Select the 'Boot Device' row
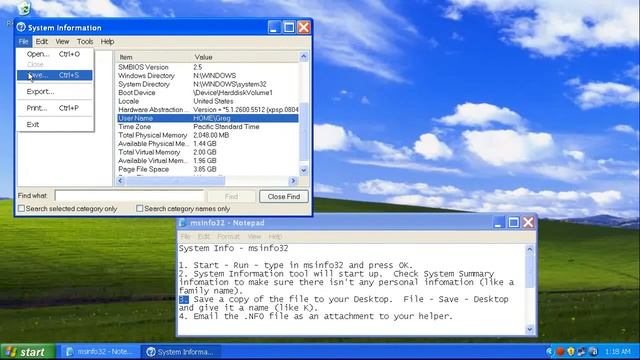Viewport: 640px width, 360px height. [x=207, y=93]
